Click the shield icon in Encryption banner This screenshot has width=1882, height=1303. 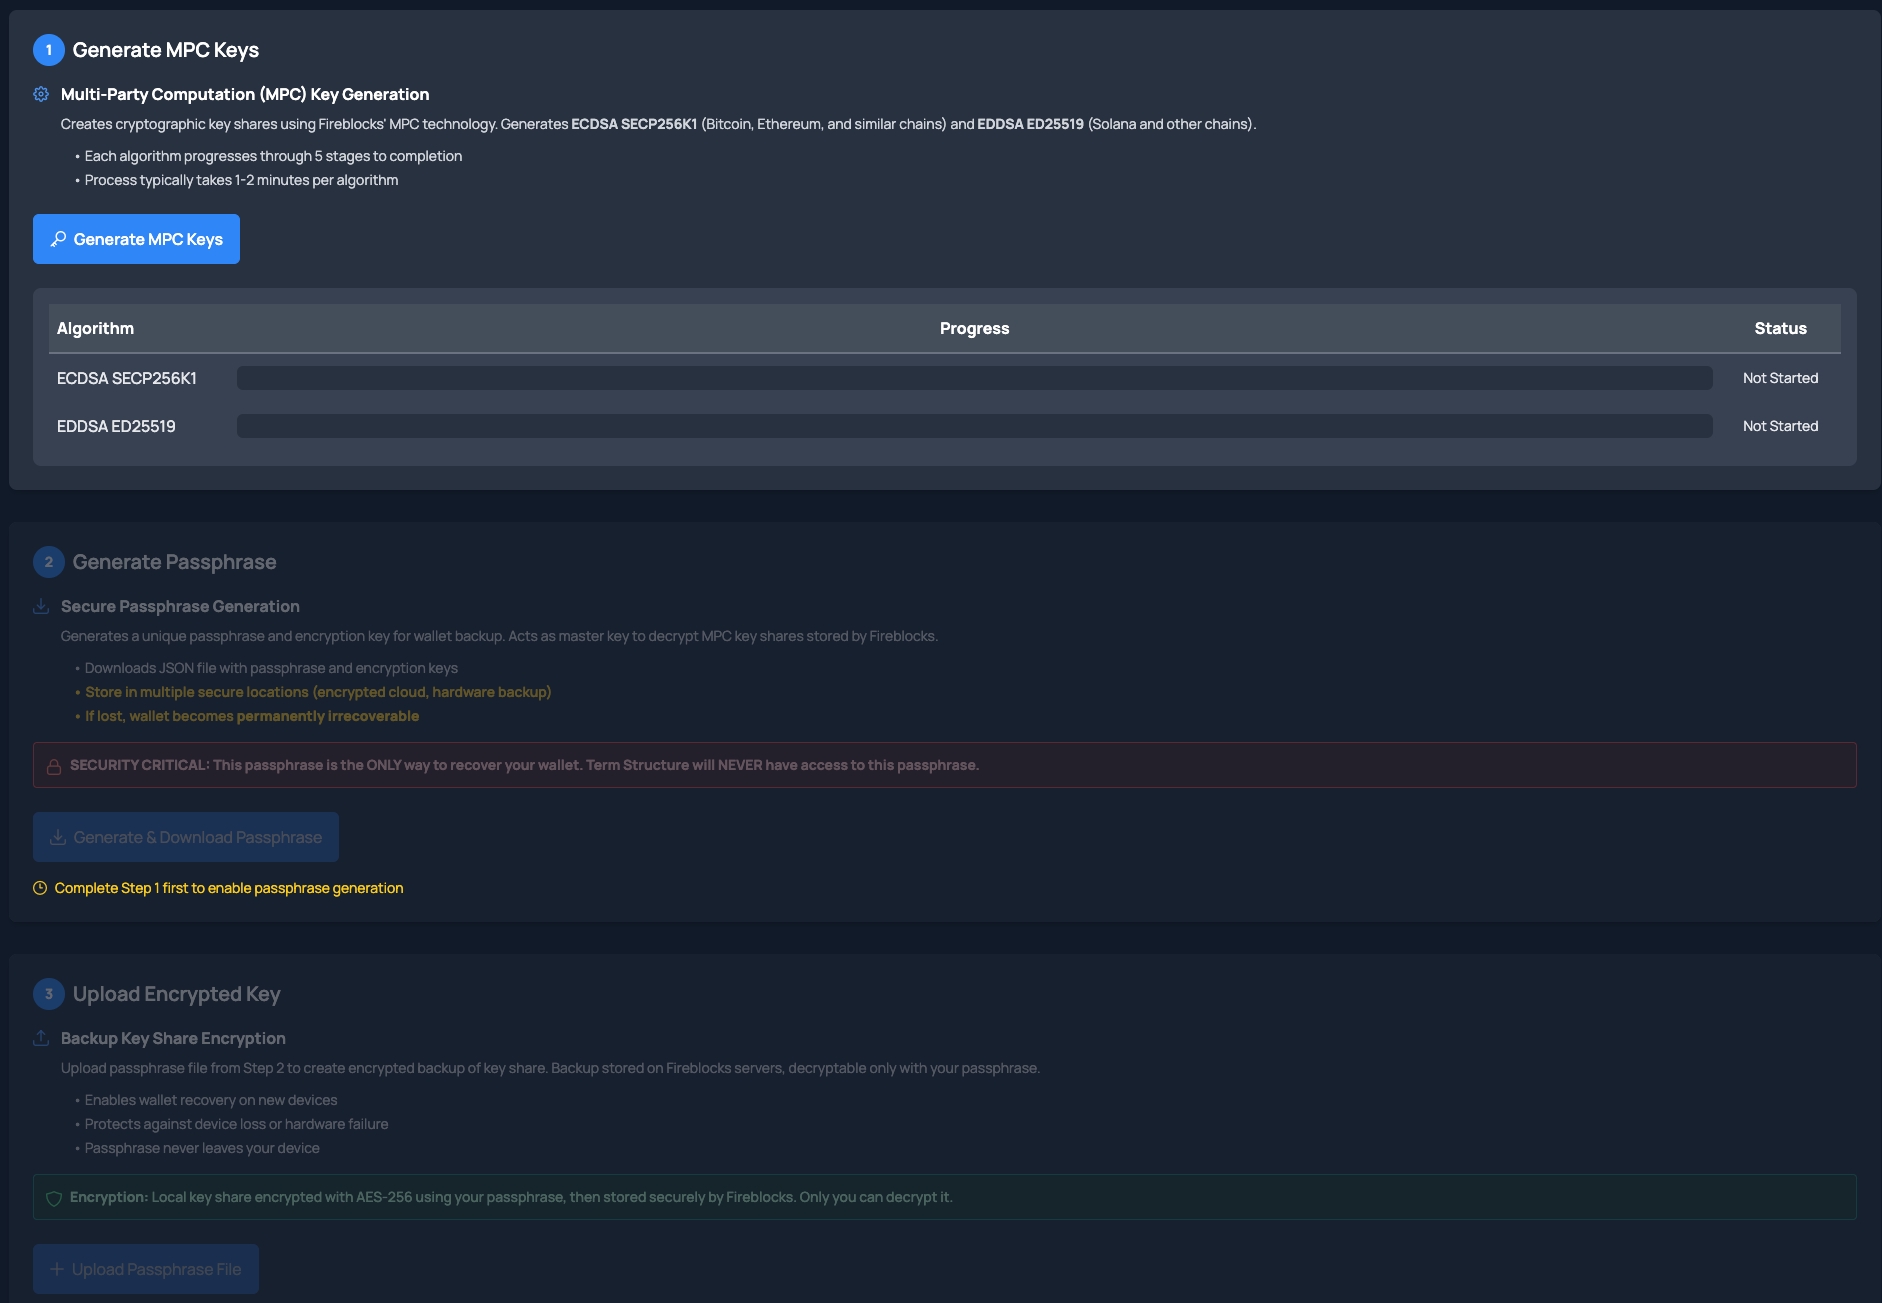click(54, 1198)
